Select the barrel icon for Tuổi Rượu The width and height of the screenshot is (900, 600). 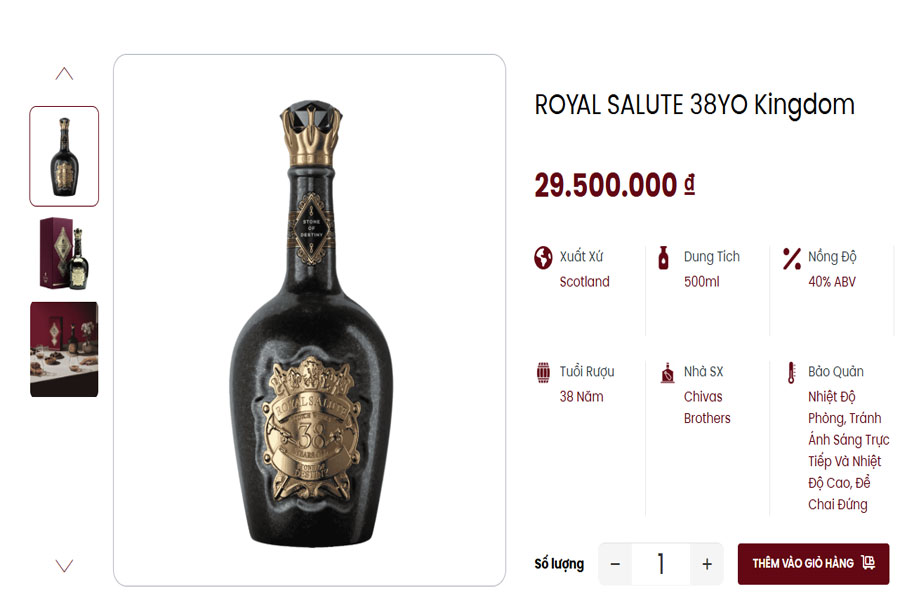point(541,371)
